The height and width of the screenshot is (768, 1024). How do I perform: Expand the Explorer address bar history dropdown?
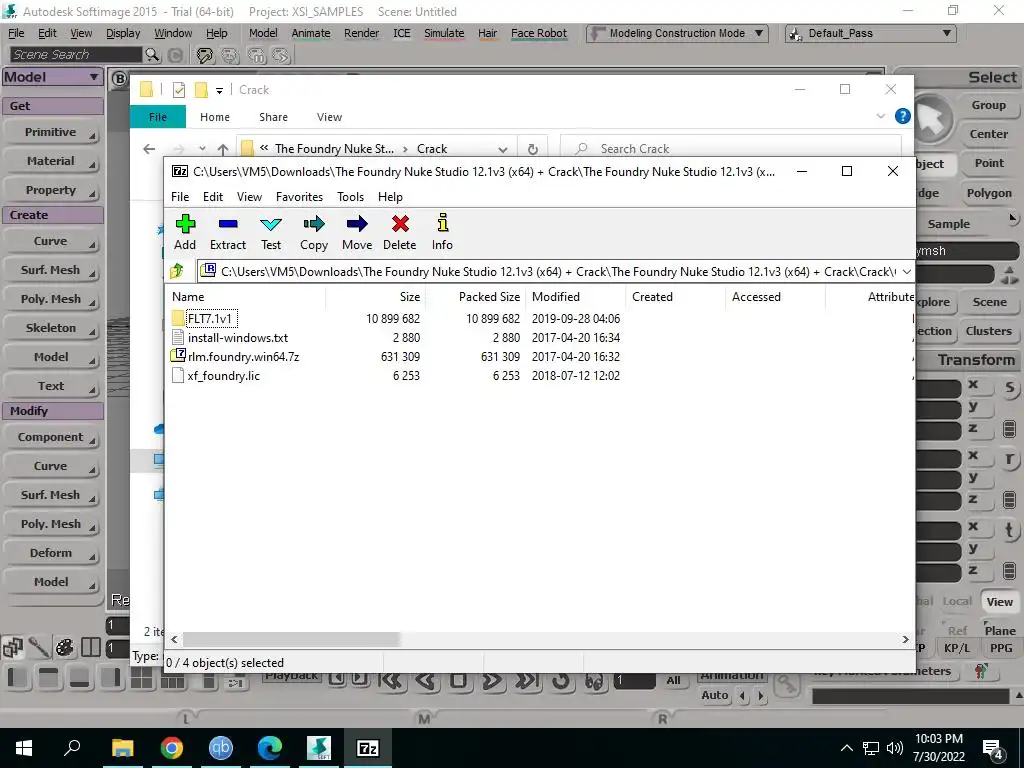click(502, 149)
